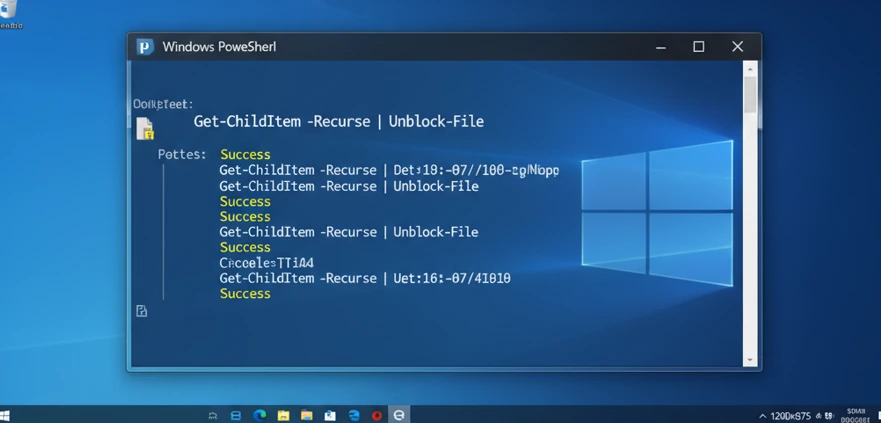Click the line ending in Uet:16:-07/41010
Screen dimensions: 881x423
pos(365,278)
